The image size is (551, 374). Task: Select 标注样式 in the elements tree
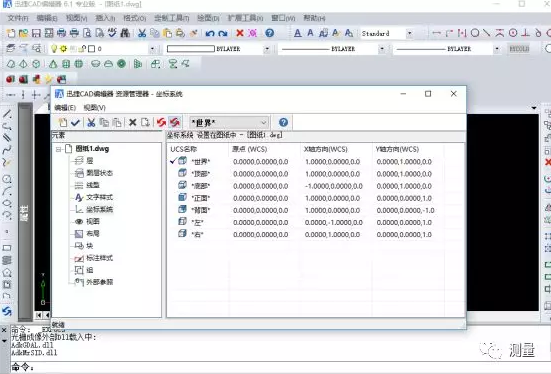pyautogui.click(x=99, y=258)
